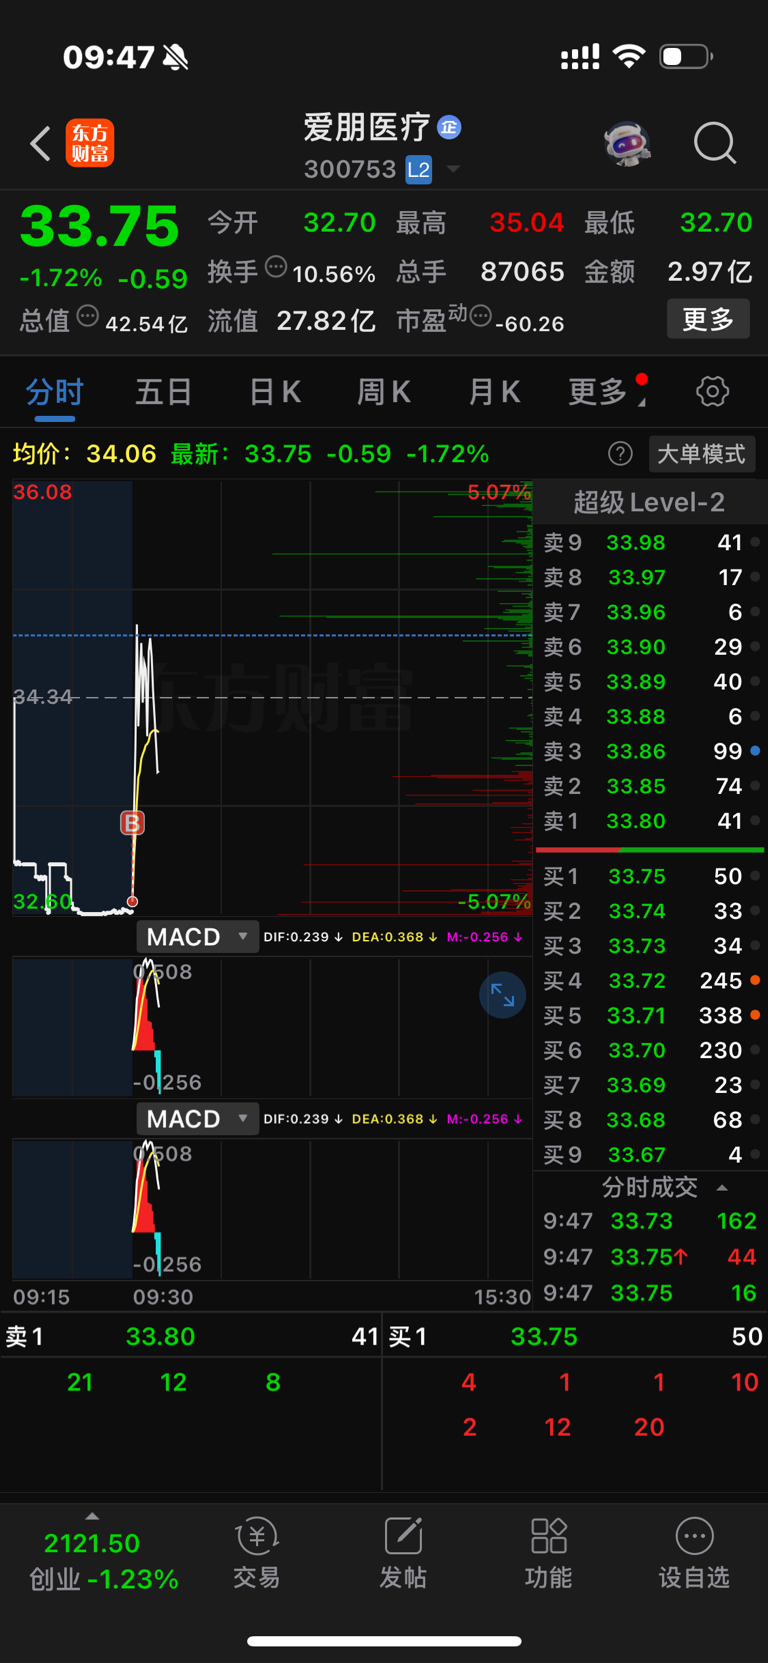768x1663 pixels.
Task: Select 买7 order row at 33.69
Action: click(x=650, y=1085)
